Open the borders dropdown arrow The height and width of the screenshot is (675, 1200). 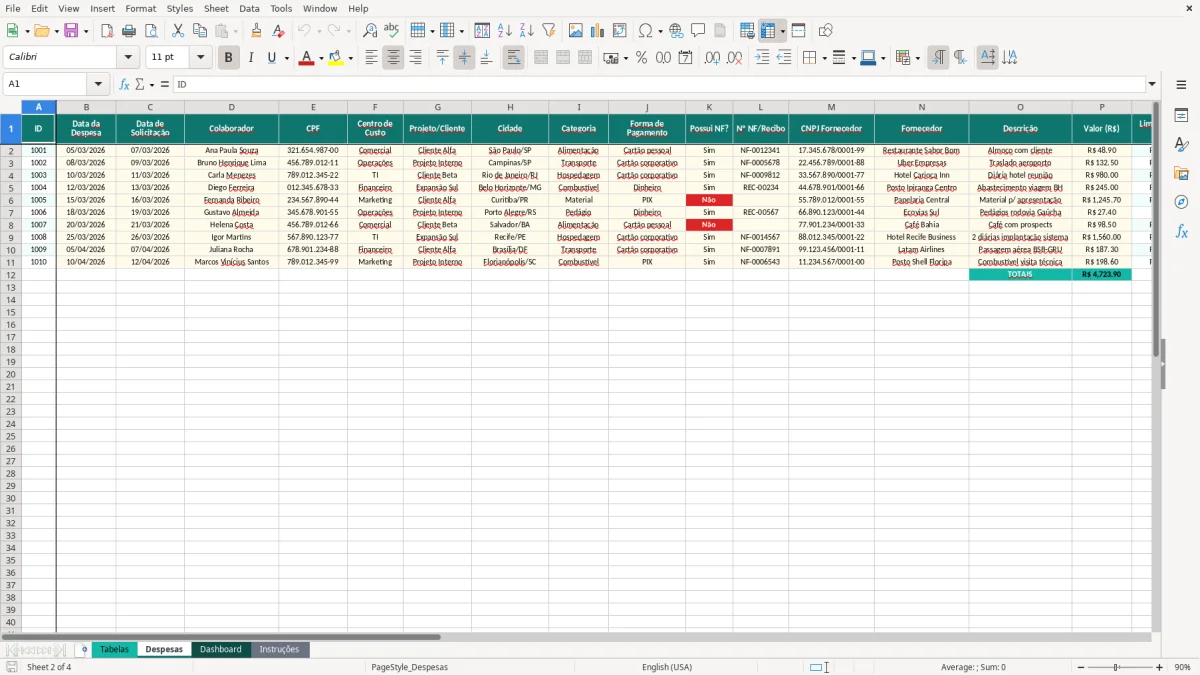827,58
